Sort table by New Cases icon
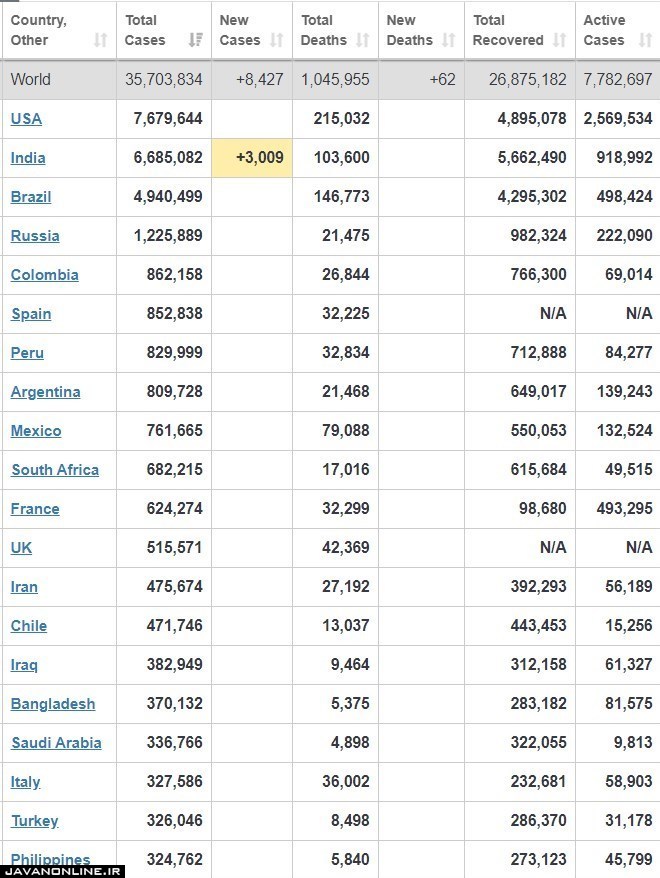Screen dimensions: 660x878 pos(277,40)
